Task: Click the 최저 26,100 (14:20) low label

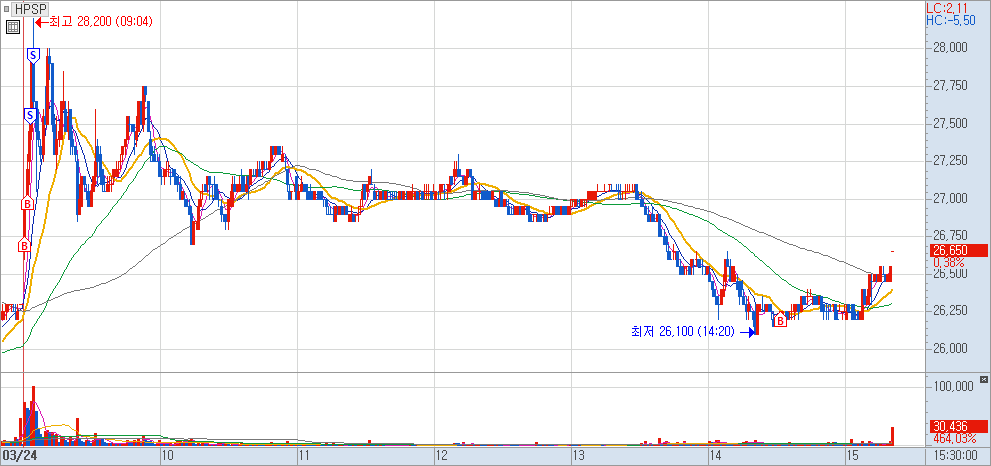Action: (x=682, y=332)
